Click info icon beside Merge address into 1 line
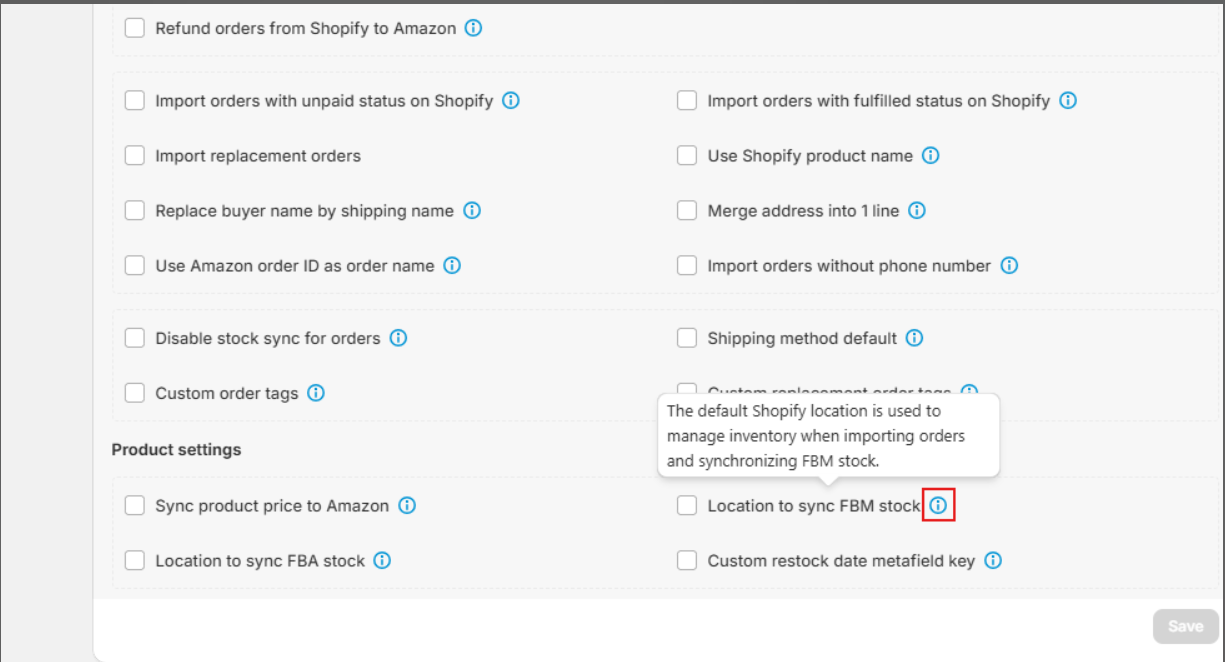This screenshot has height=662, width=1225. click(x=917, y=211)
